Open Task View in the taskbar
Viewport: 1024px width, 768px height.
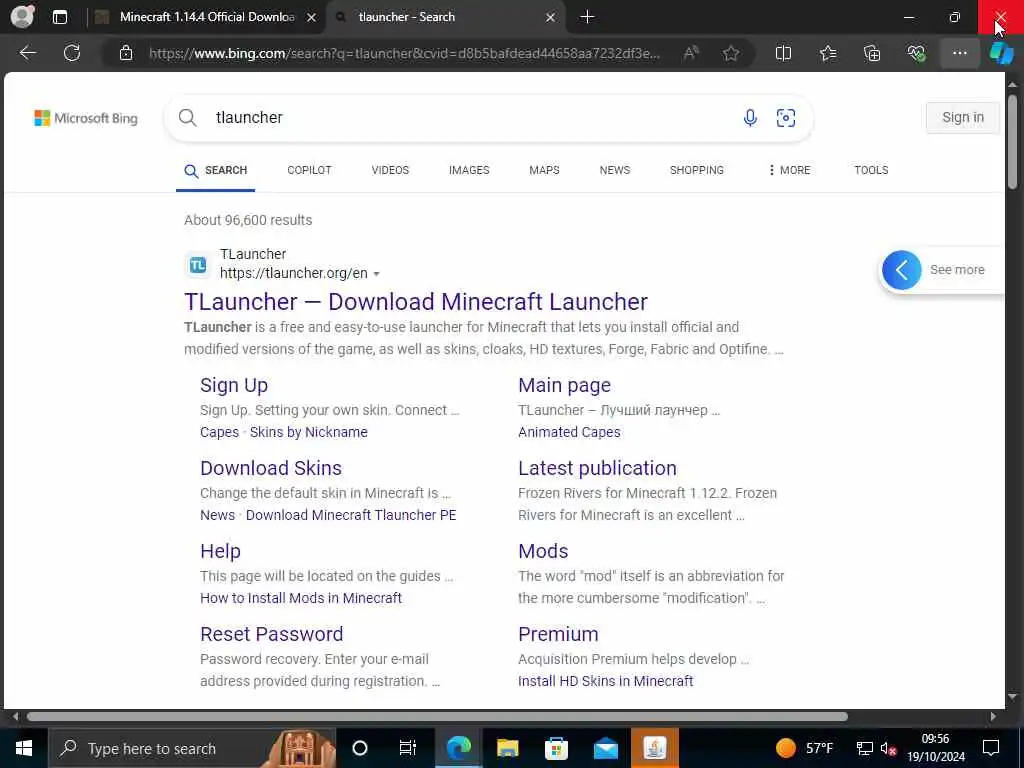(408, 748)
